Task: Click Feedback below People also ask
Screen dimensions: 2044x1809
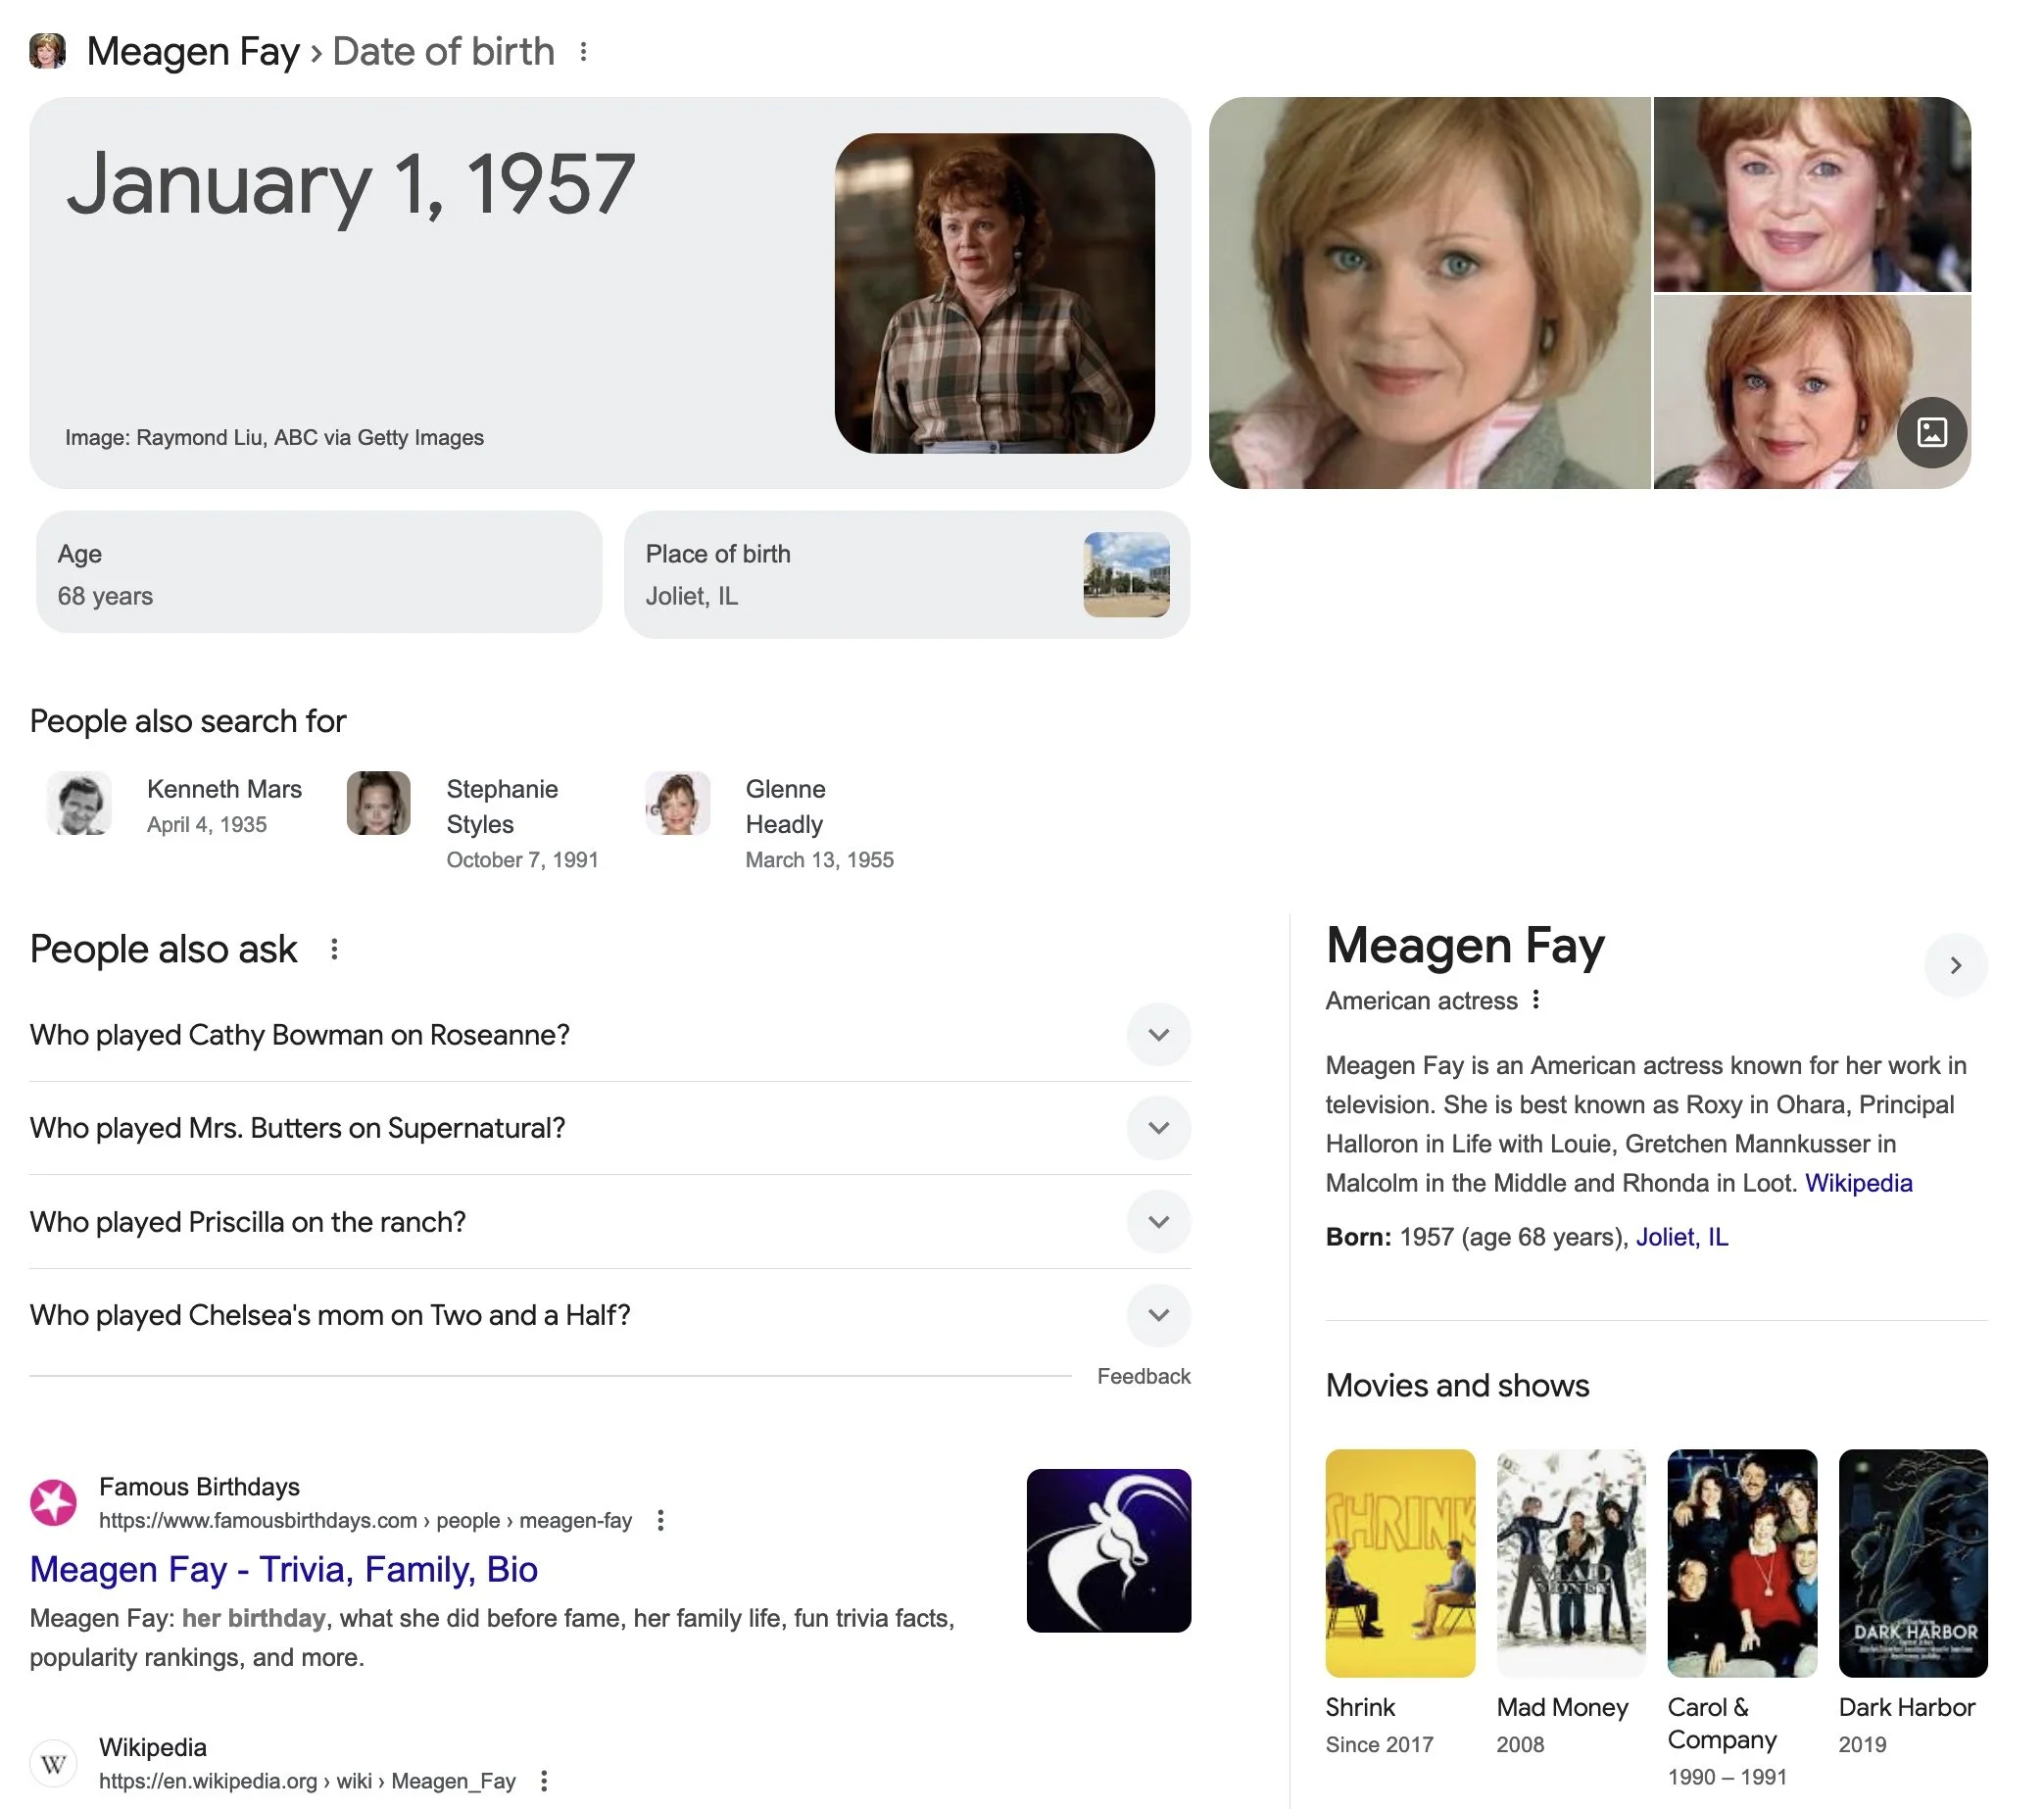Action: point(1143,1376)
